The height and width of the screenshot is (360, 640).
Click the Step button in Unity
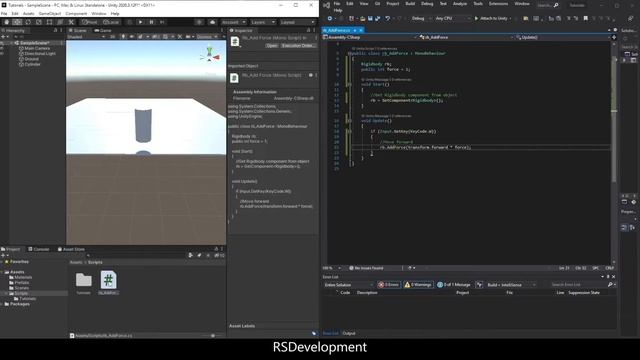pos(162,22)
